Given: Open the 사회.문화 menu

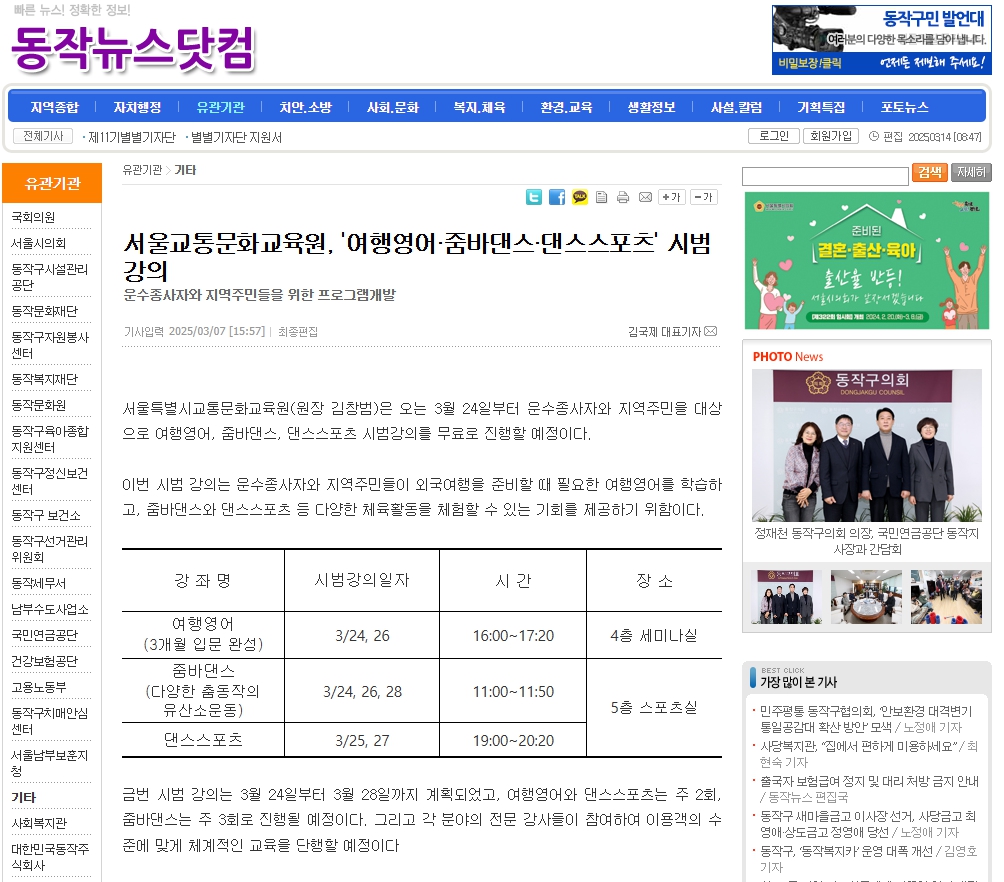Looking at the screenshot, I should pyautogui.click(x=393, y=107).
